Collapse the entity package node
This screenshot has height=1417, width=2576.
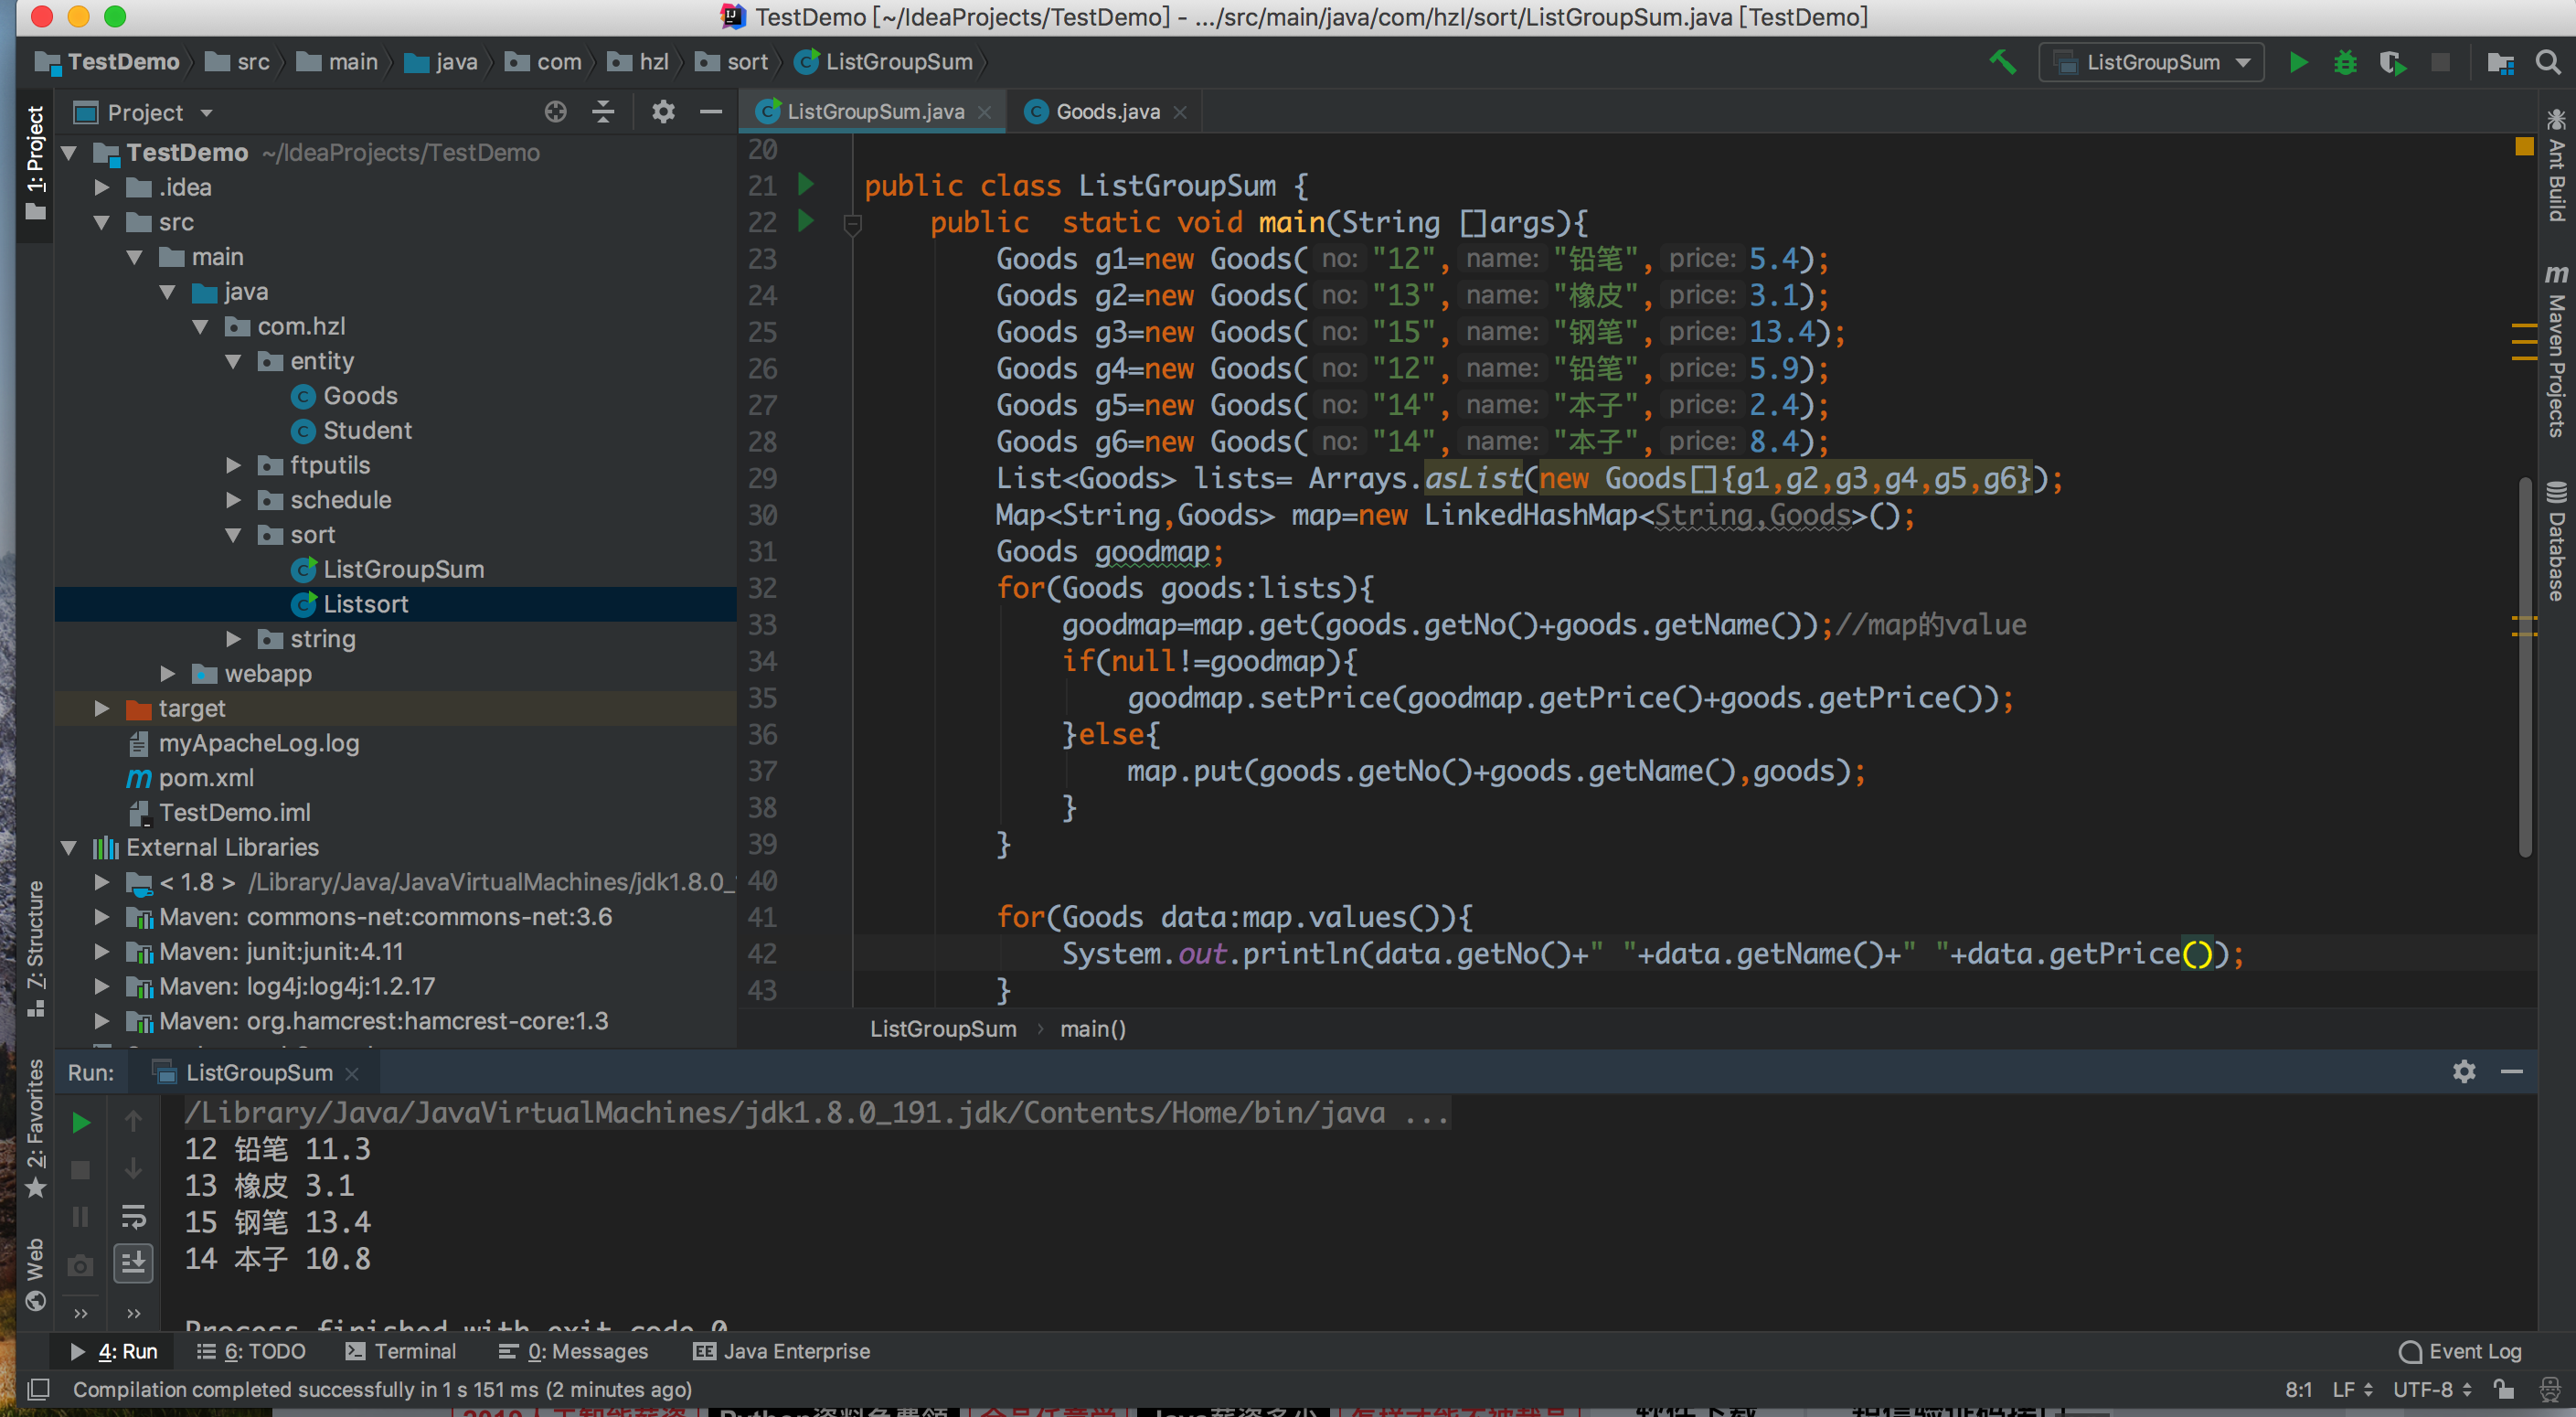(233, 361)
